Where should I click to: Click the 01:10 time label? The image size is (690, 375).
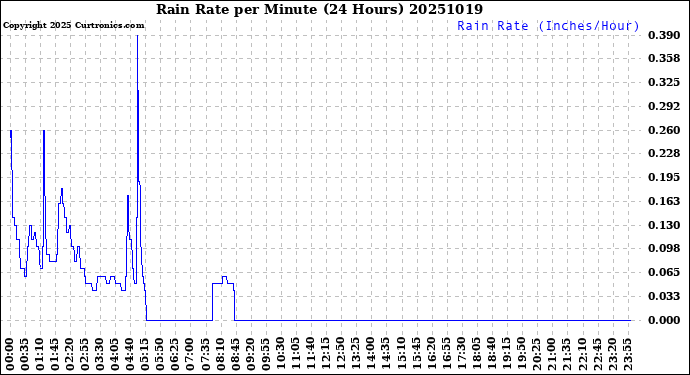pyautogui.click(x=40, y=355)
